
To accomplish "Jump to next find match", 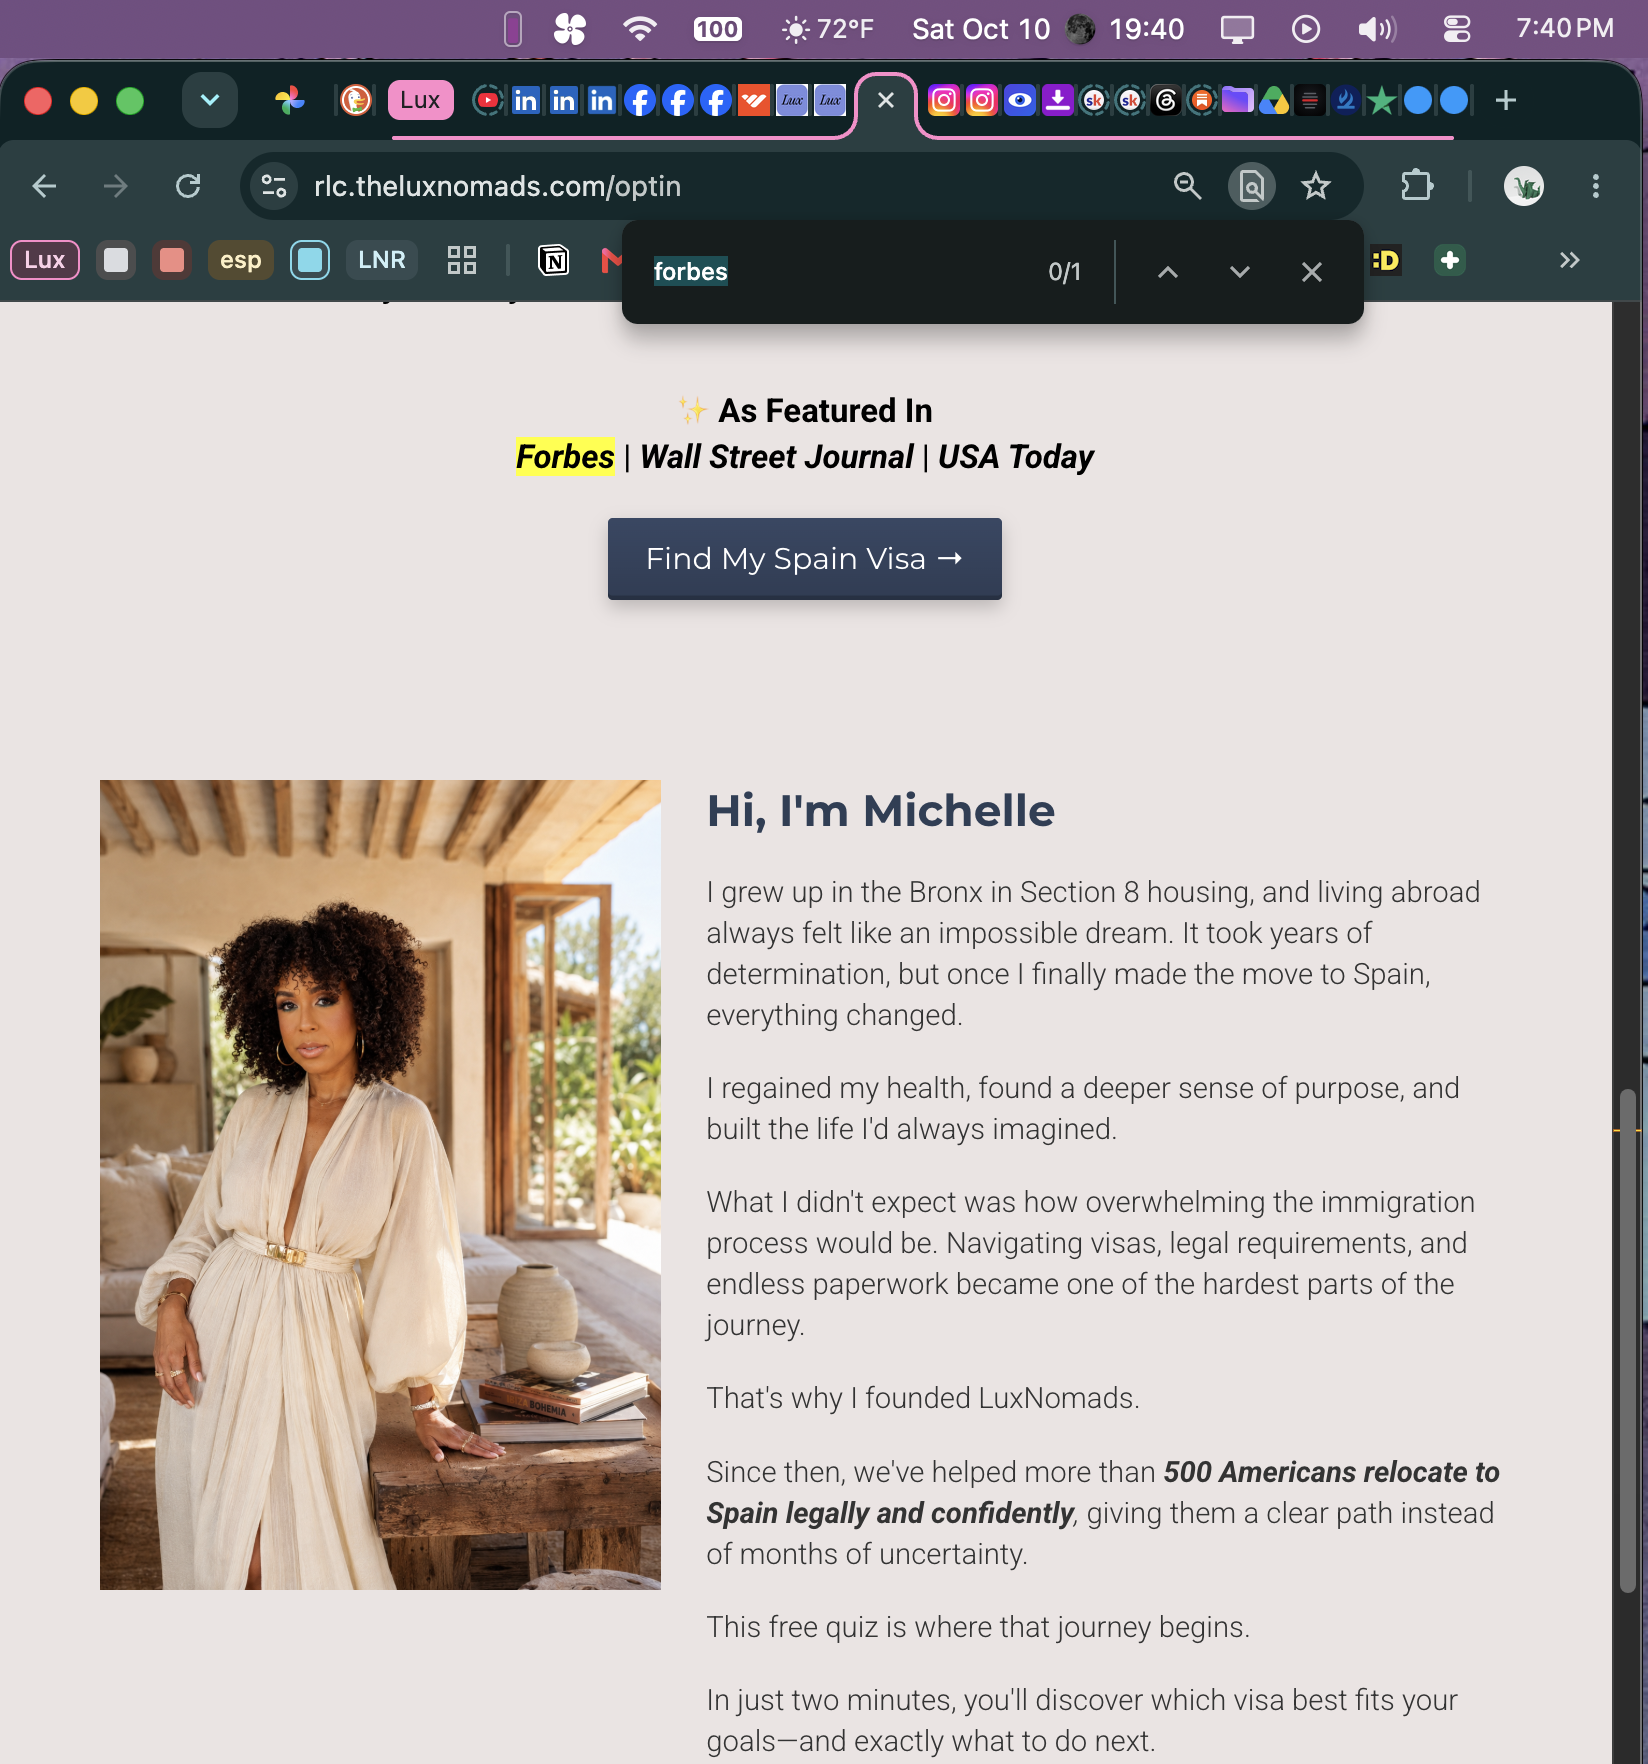I will click(x=1240, y=272).
